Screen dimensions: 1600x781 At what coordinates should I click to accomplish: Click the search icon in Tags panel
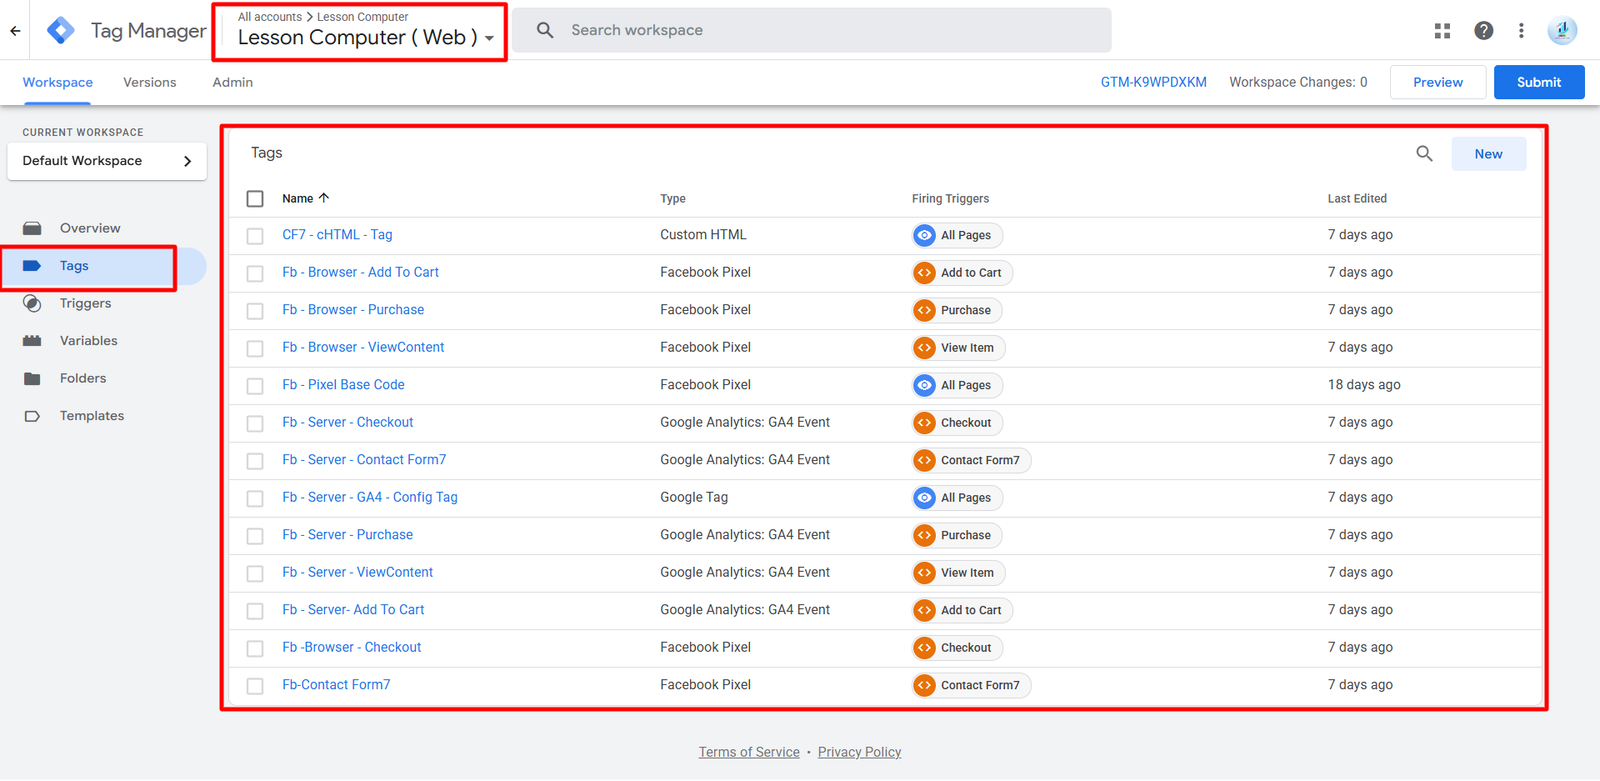coord(1424,154)
